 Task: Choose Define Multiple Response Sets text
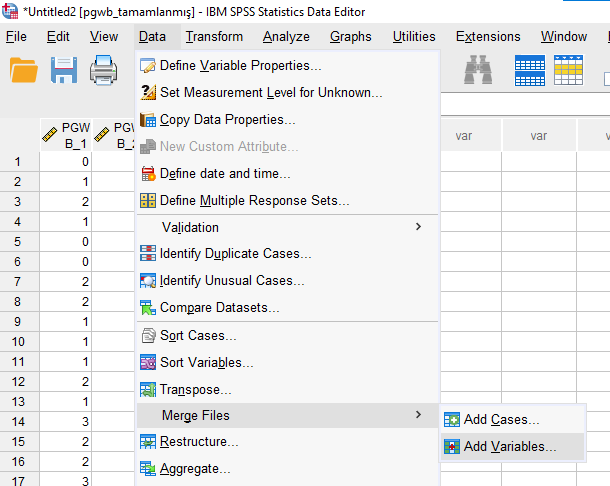[254, 201]
